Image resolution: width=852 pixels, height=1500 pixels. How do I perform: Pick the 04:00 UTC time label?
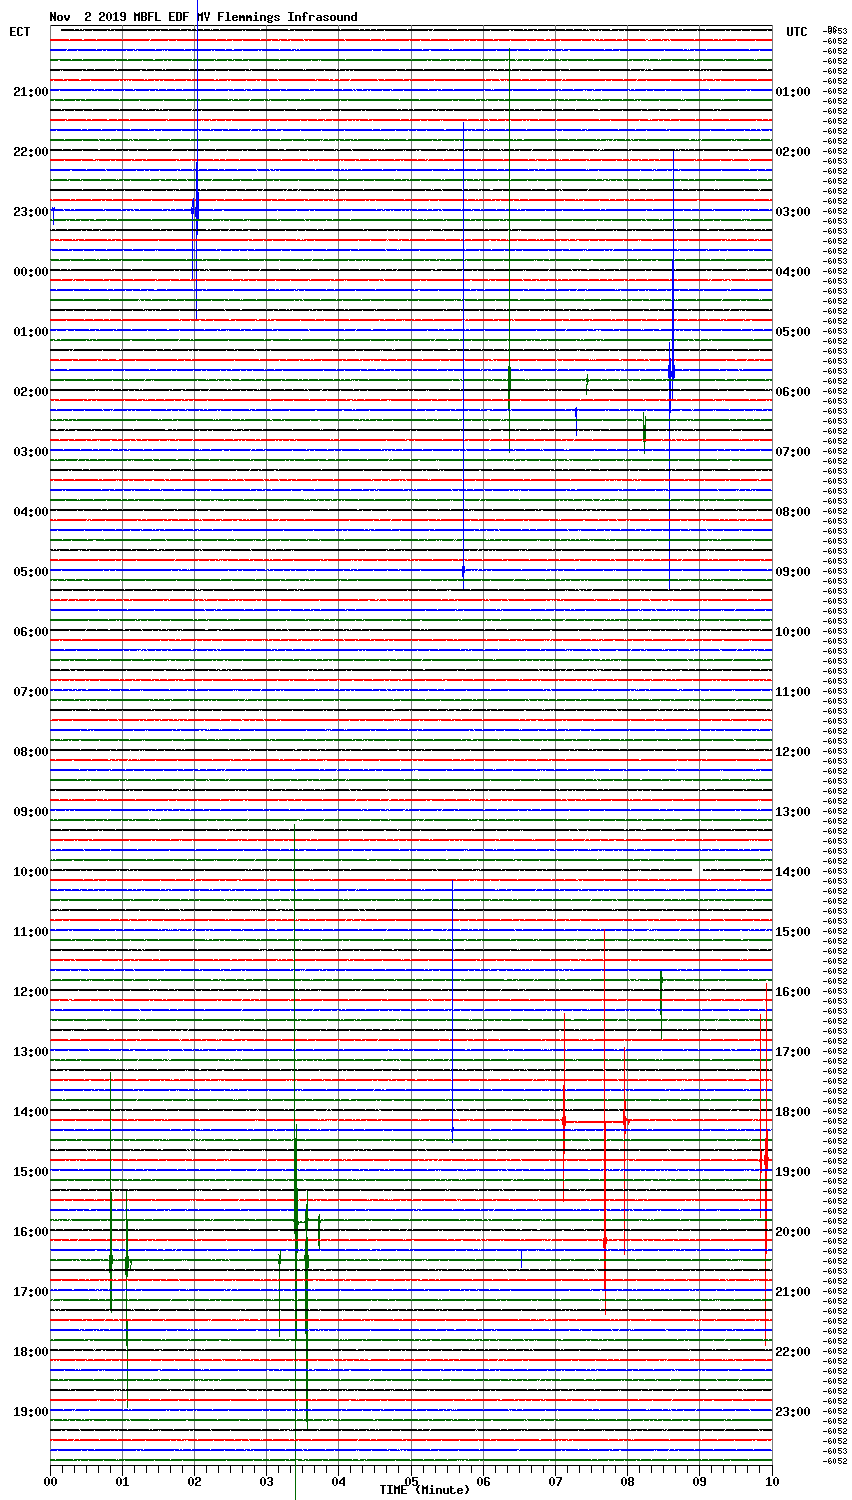793,272
